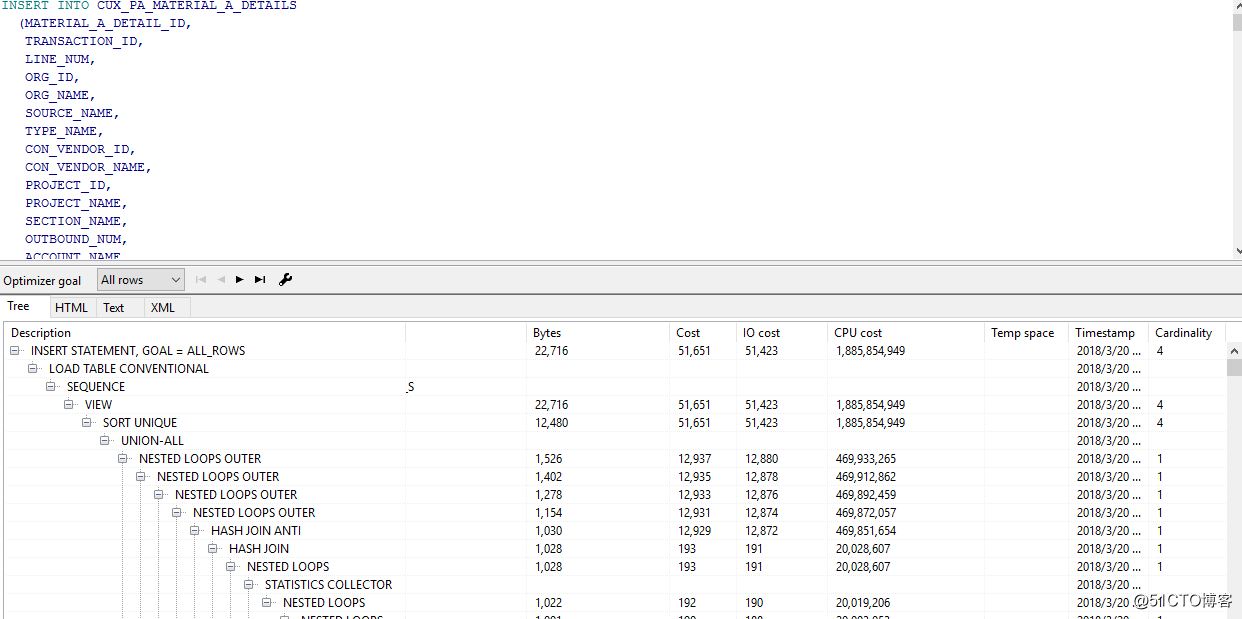Click CUX_PA_MATERIAL_A_DETAILS table name
The width and height of the screenshot is (1242, 619).
[196, 6]
